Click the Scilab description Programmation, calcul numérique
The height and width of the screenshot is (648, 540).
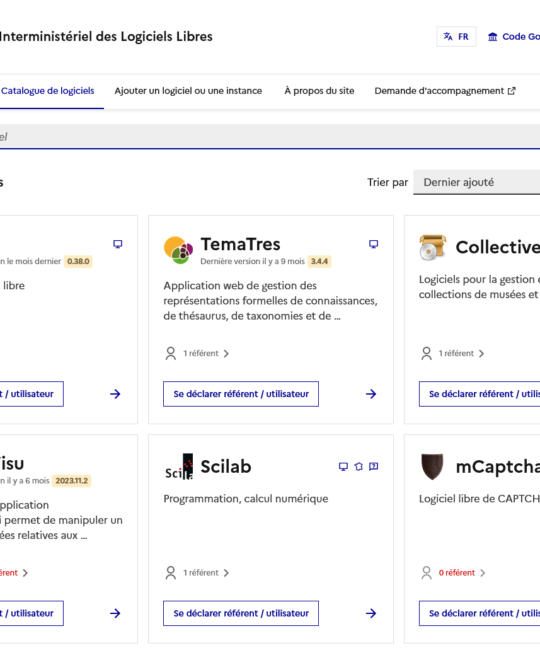pyautogui.click(x=246, y=499)
